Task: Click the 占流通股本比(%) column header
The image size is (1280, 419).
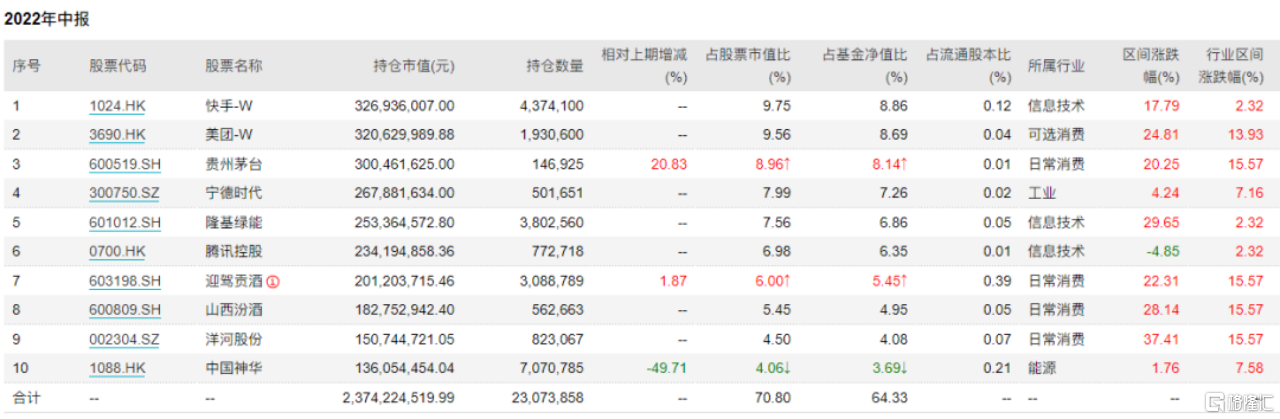Action: click(968, 65)
